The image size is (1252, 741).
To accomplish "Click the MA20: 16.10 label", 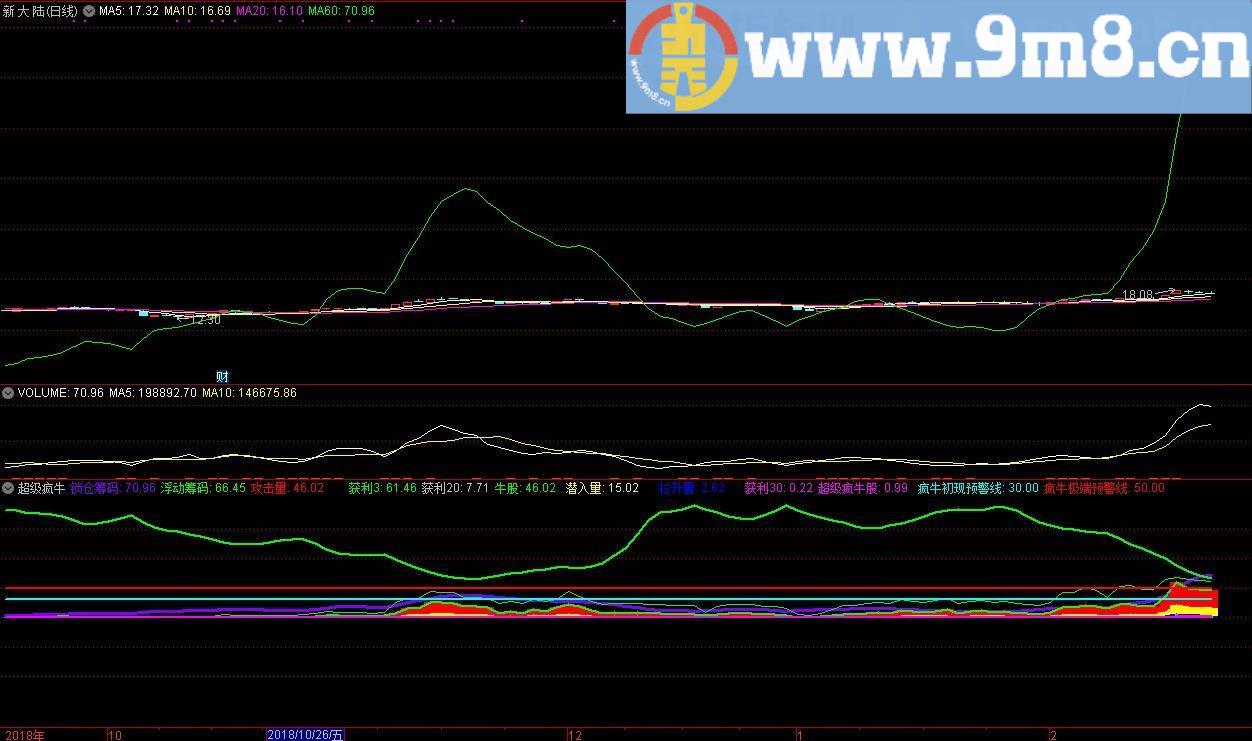I will (x=269, y=11).
